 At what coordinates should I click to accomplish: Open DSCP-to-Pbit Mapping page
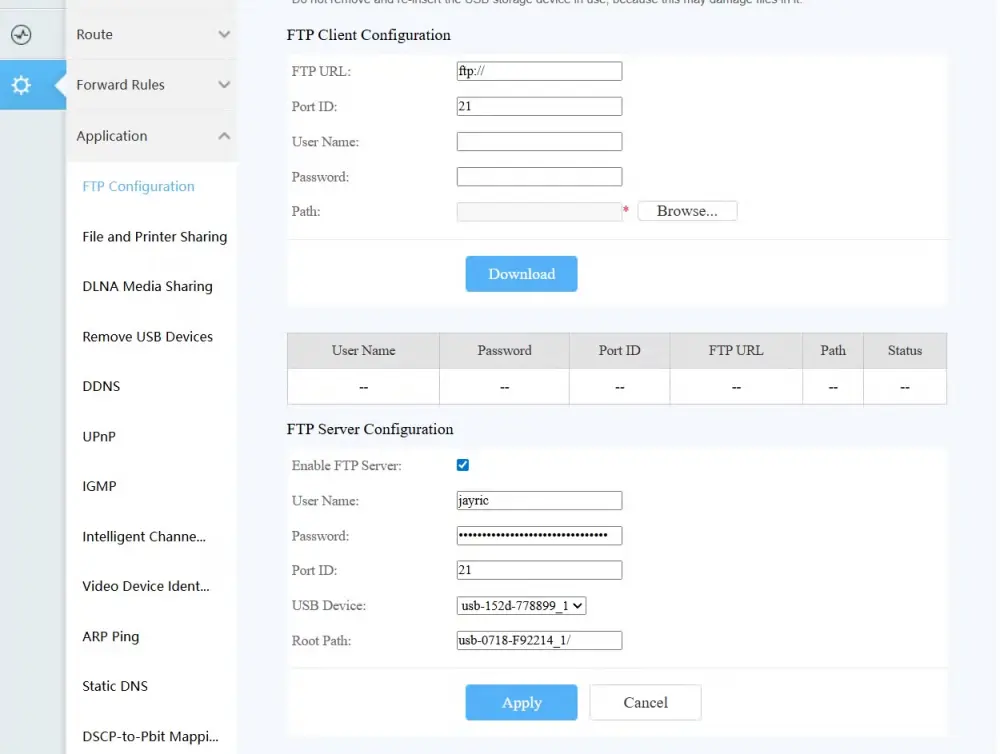click(x=151, y=737)
